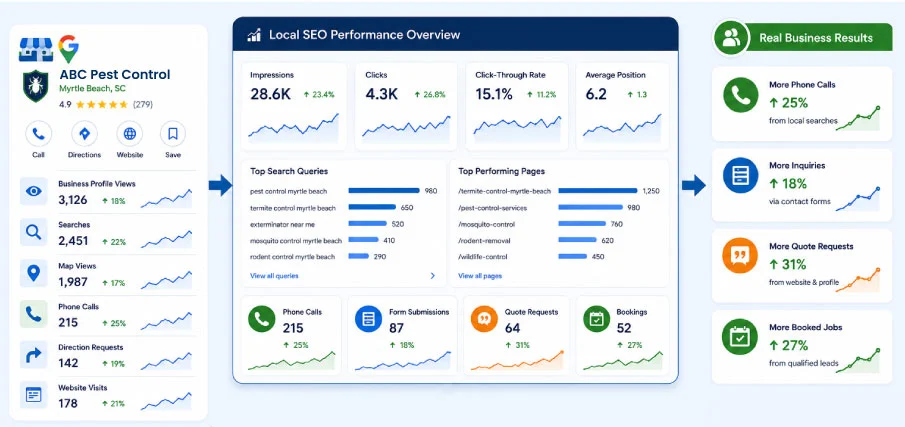Click the Business Profile Views eye icon

pos(34,192)
